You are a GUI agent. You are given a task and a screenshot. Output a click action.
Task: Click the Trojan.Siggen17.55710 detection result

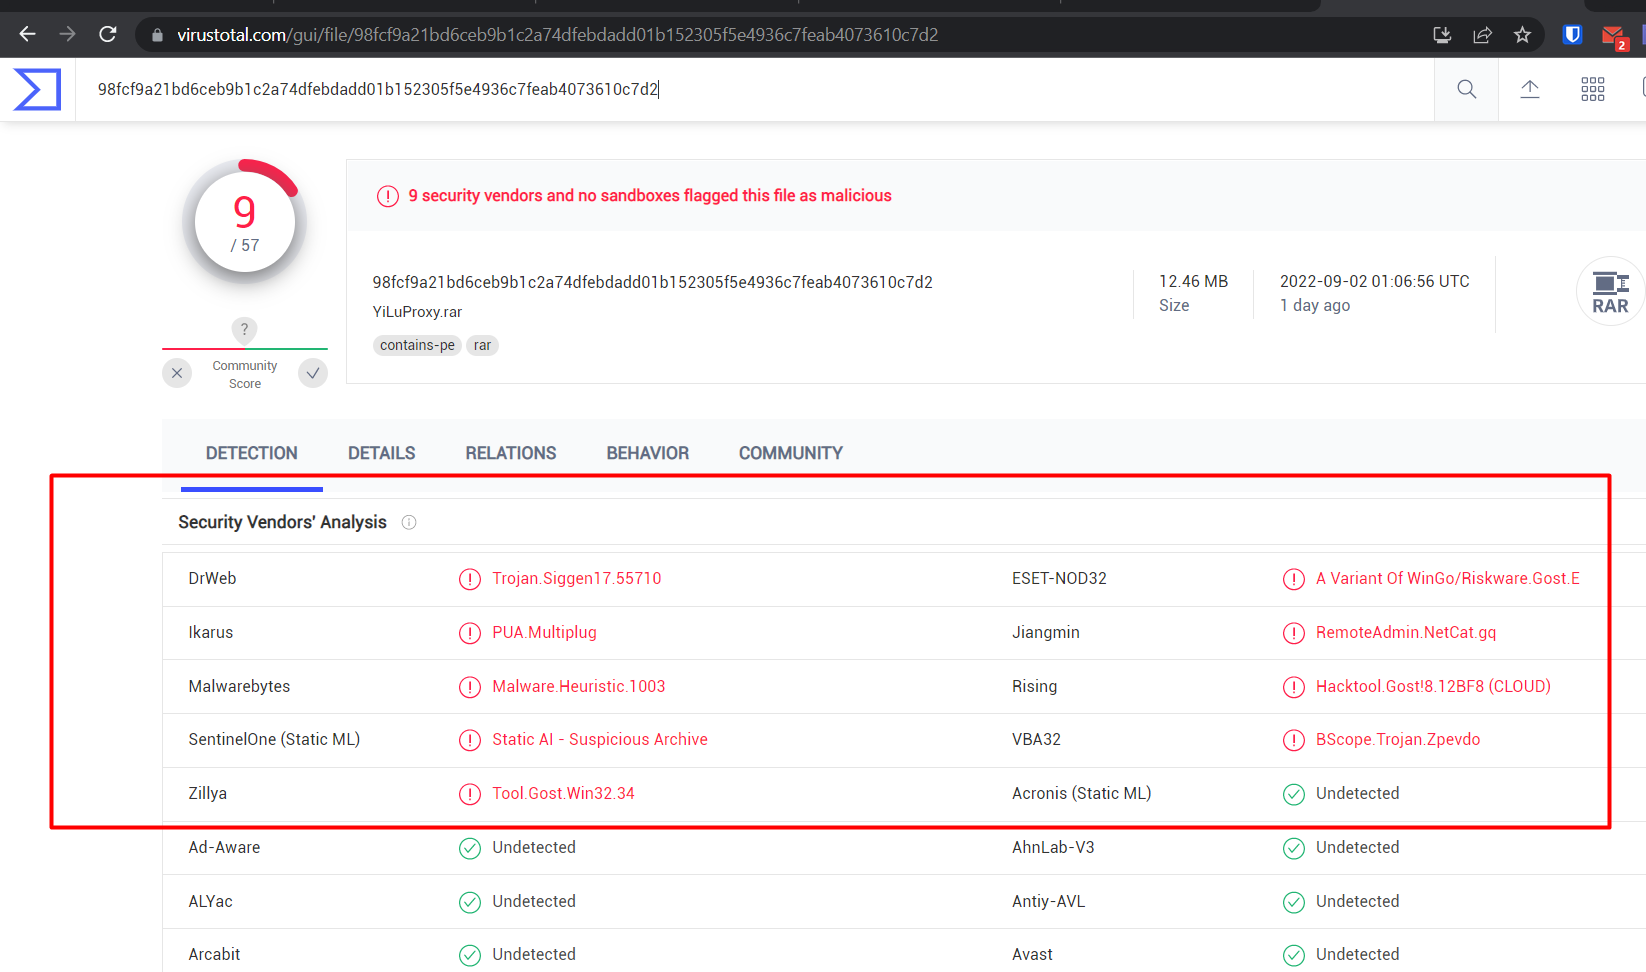click(x=577, y=578)
